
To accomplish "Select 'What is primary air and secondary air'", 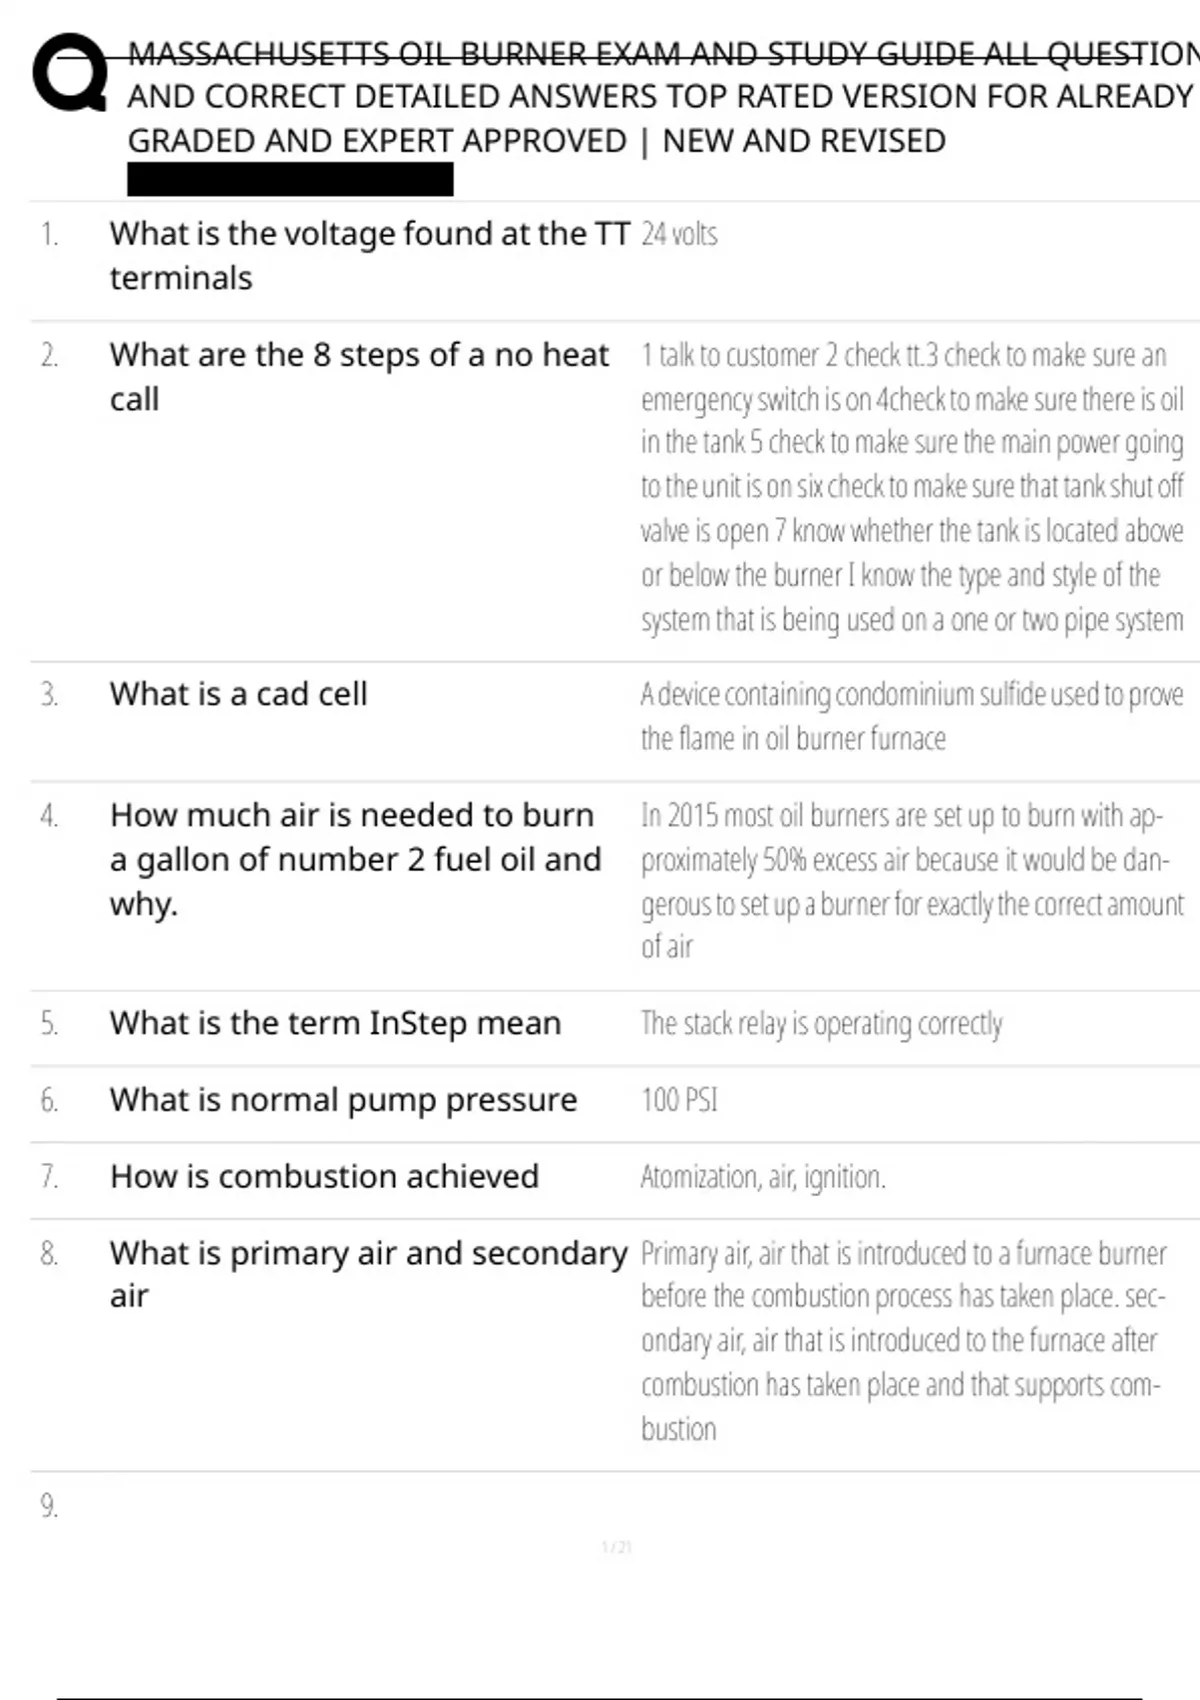I will point(368,1274).
